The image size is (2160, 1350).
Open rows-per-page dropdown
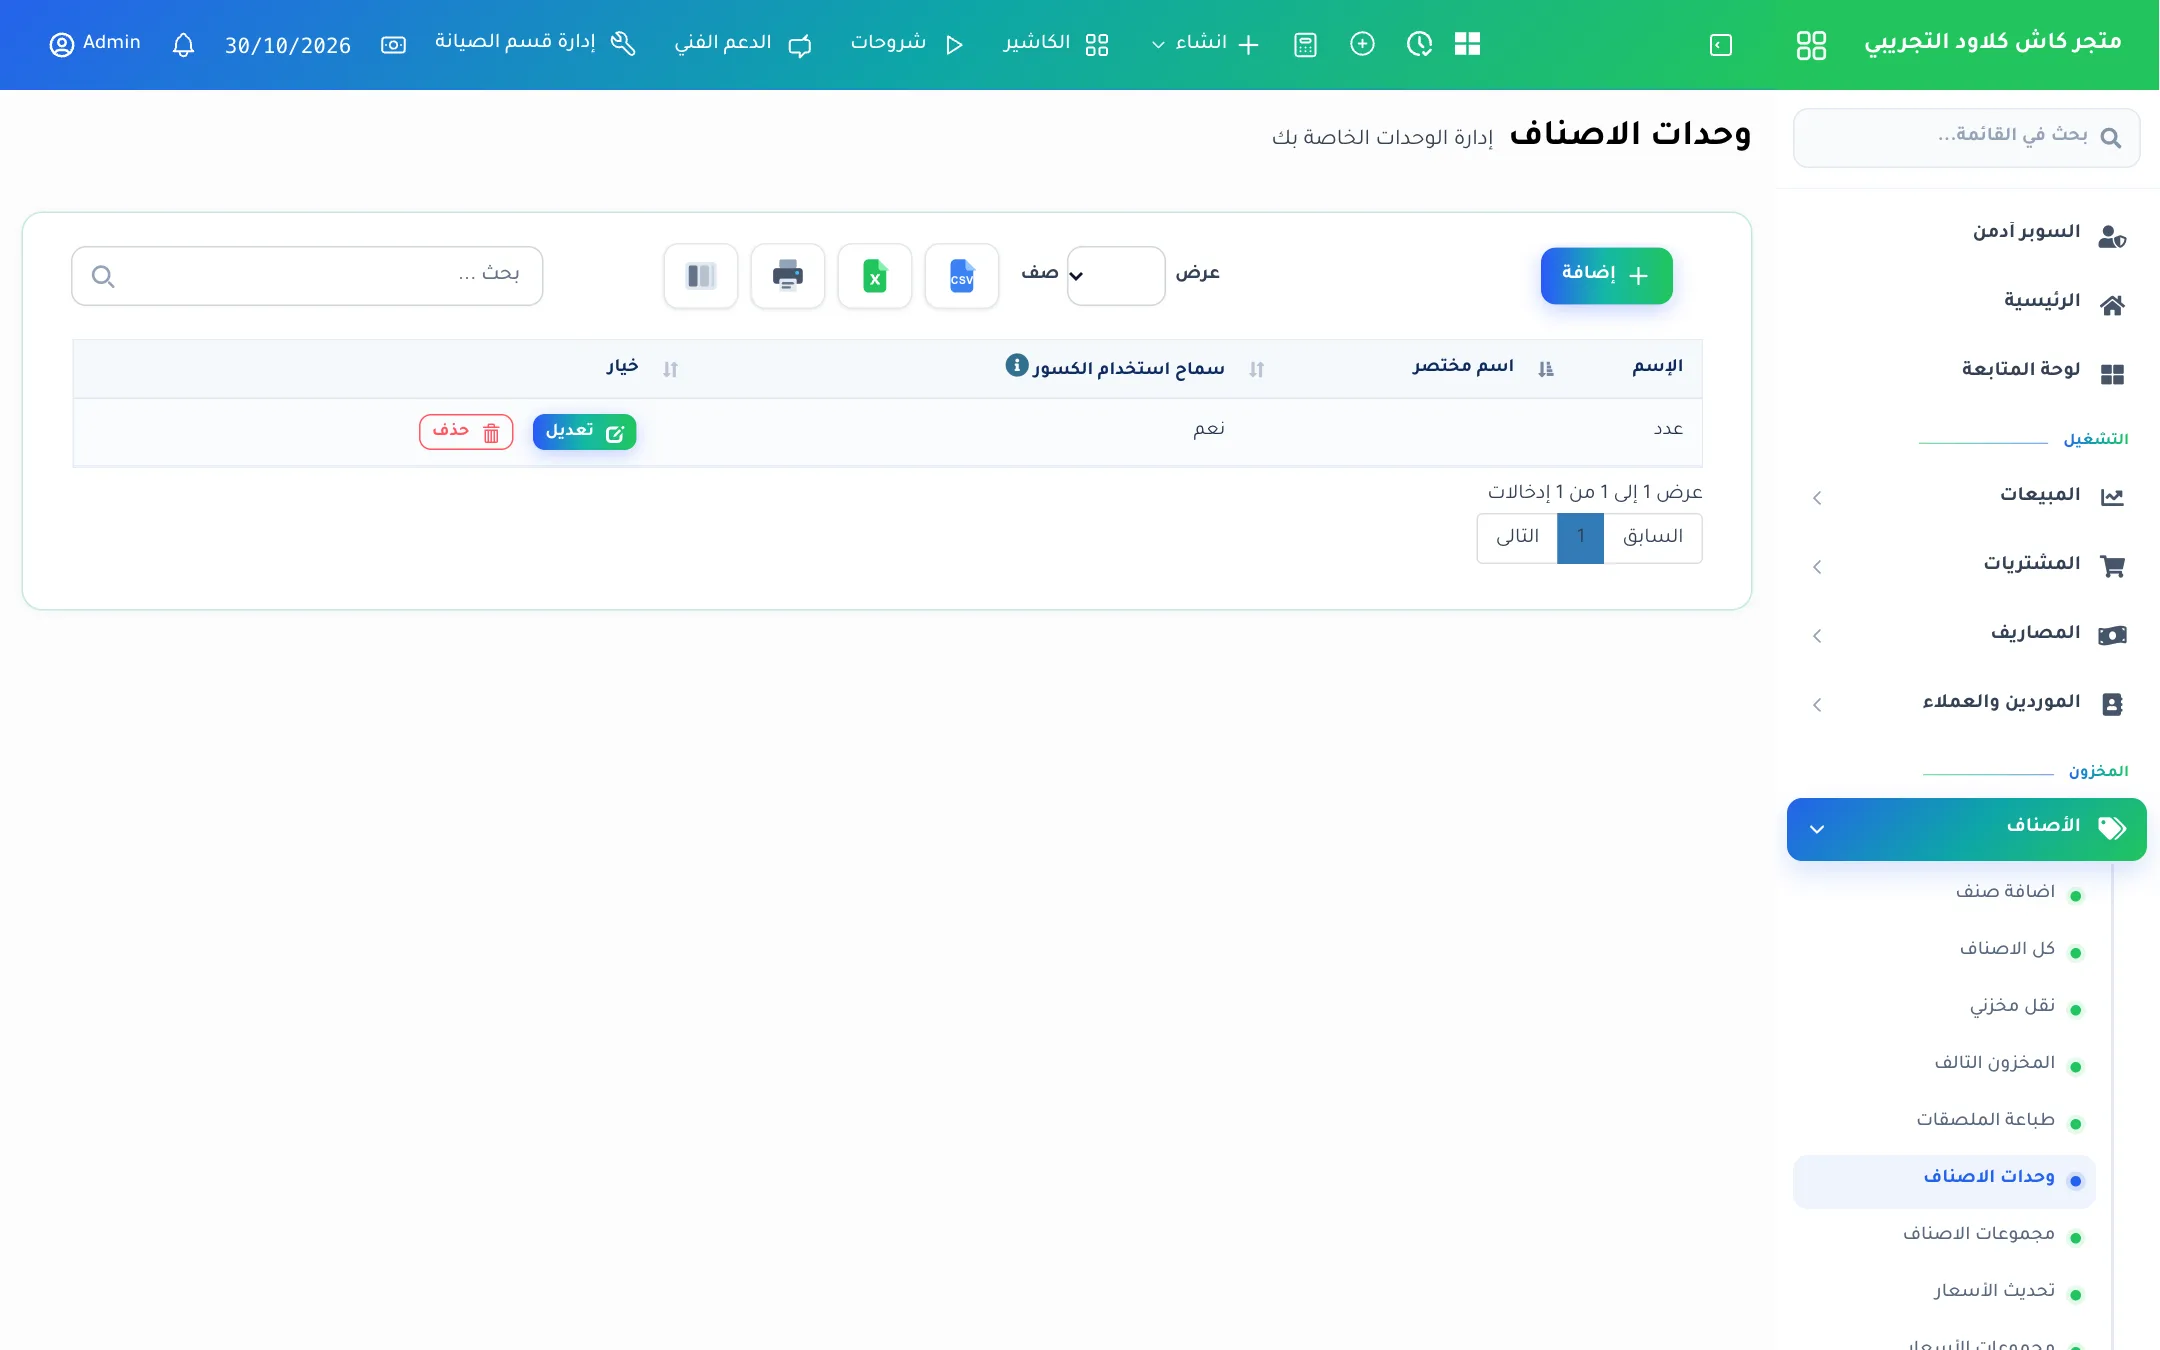pyautogui.click(x=1115, y=276)
